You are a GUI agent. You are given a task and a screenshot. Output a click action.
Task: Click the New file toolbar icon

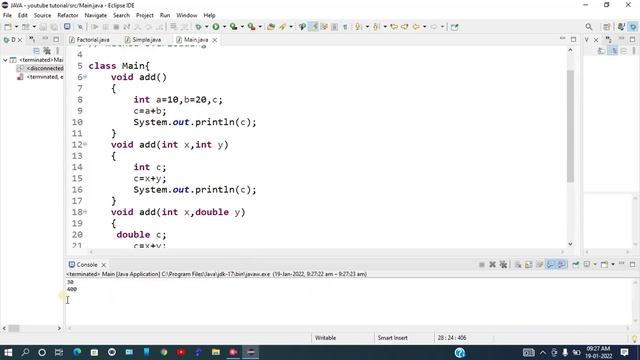pos(8,27)
